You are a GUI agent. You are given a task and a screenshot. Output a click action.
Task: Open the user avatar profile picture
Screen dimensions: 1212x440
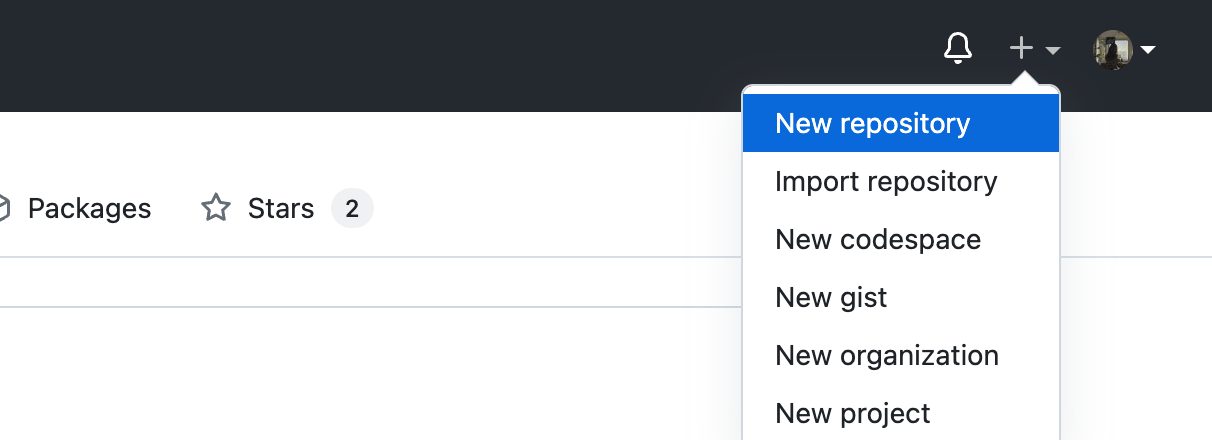coord(1113,49)
